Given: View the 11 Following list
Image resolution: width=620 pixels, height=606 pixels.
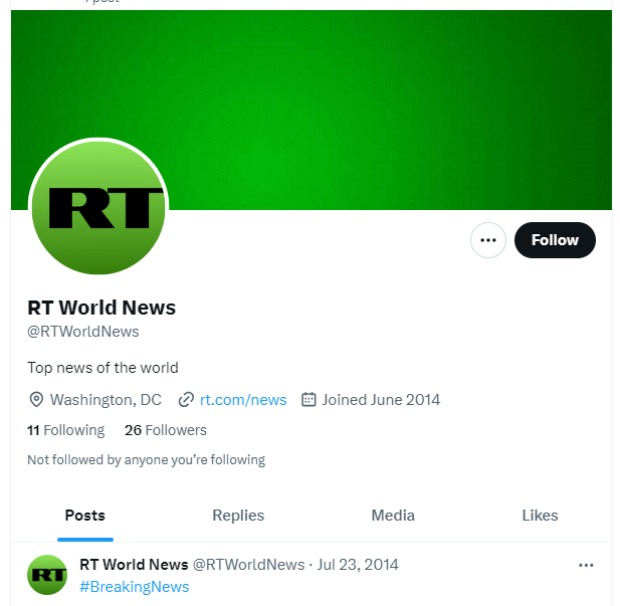Looking at the screenshot, I should (x=66, y=430).
